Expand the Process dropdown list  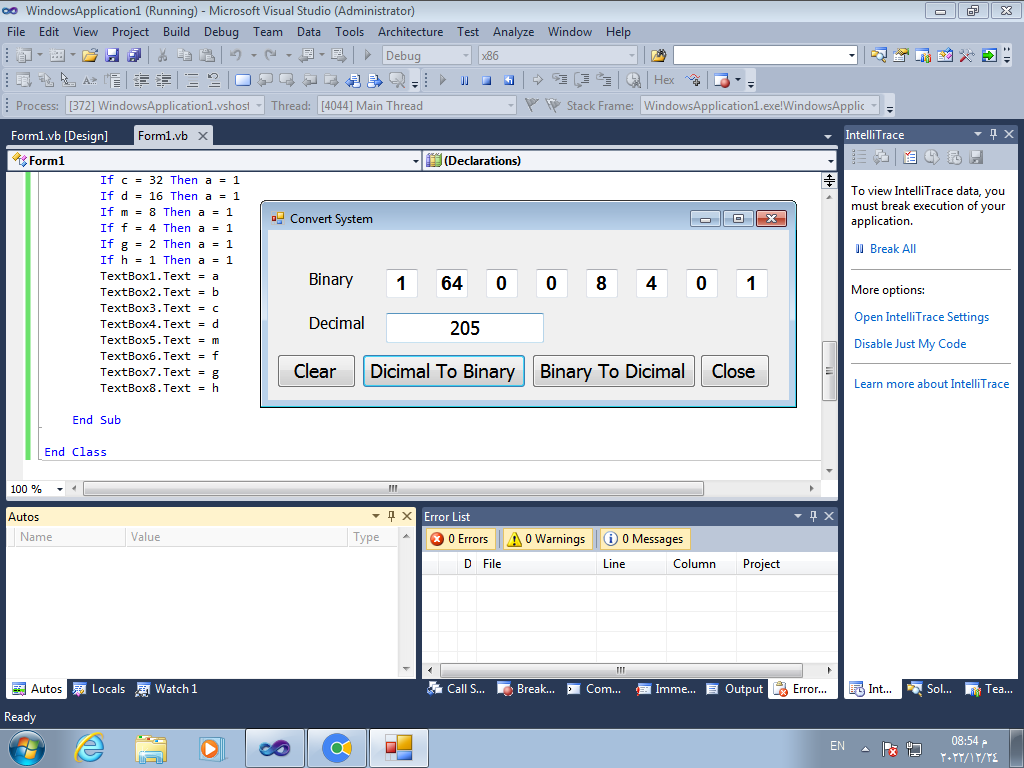tap(259, 106)
